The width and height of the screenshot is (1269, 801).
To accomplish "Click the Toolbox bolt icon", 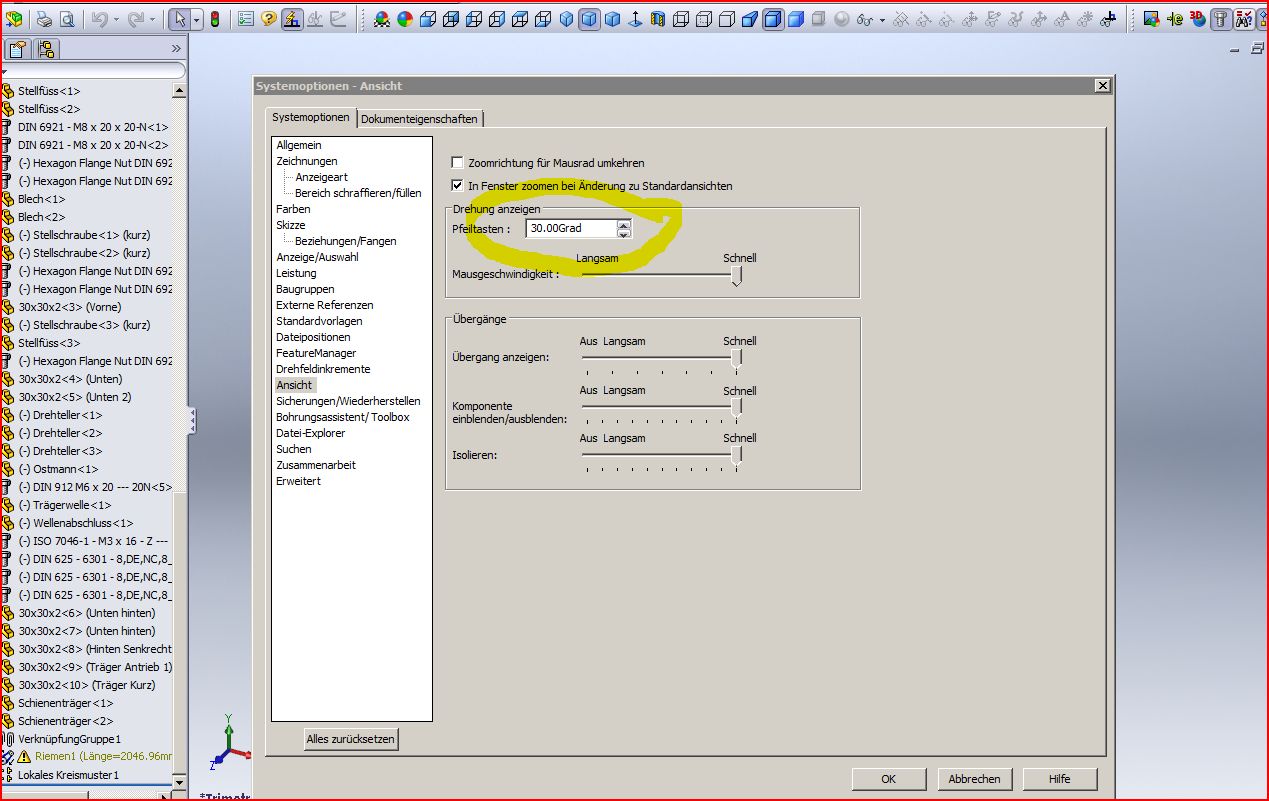I will (x=1220, y=19).
